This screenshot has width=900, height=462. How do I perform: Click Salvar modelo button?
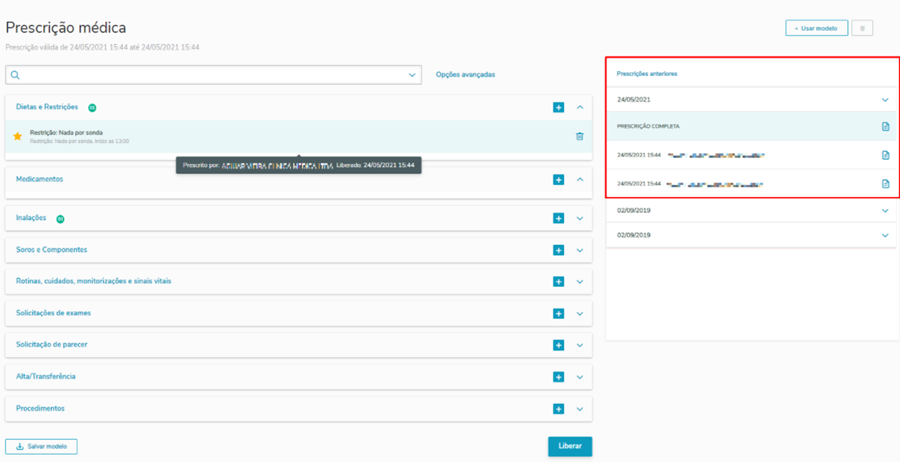pos(41,447)
